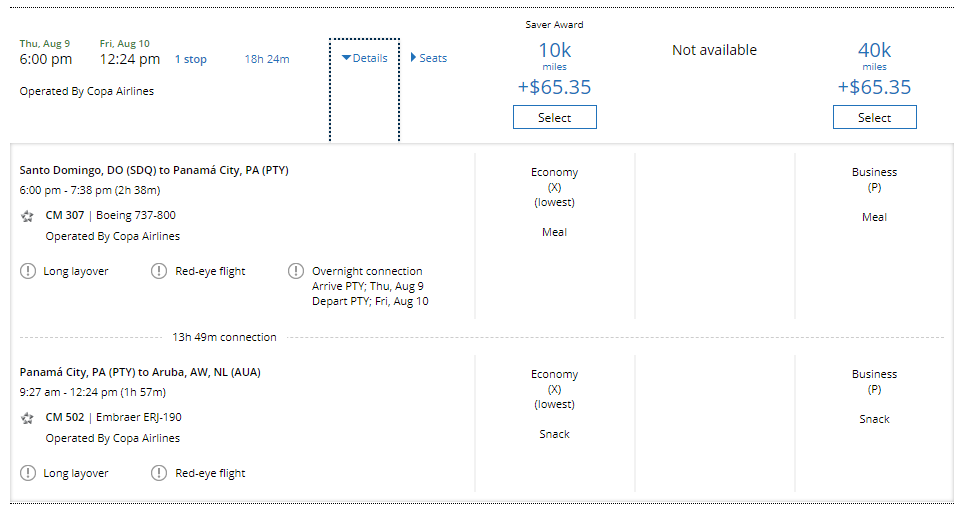Click the Star Alliance icon beside CM 502

tap(27, 418)
